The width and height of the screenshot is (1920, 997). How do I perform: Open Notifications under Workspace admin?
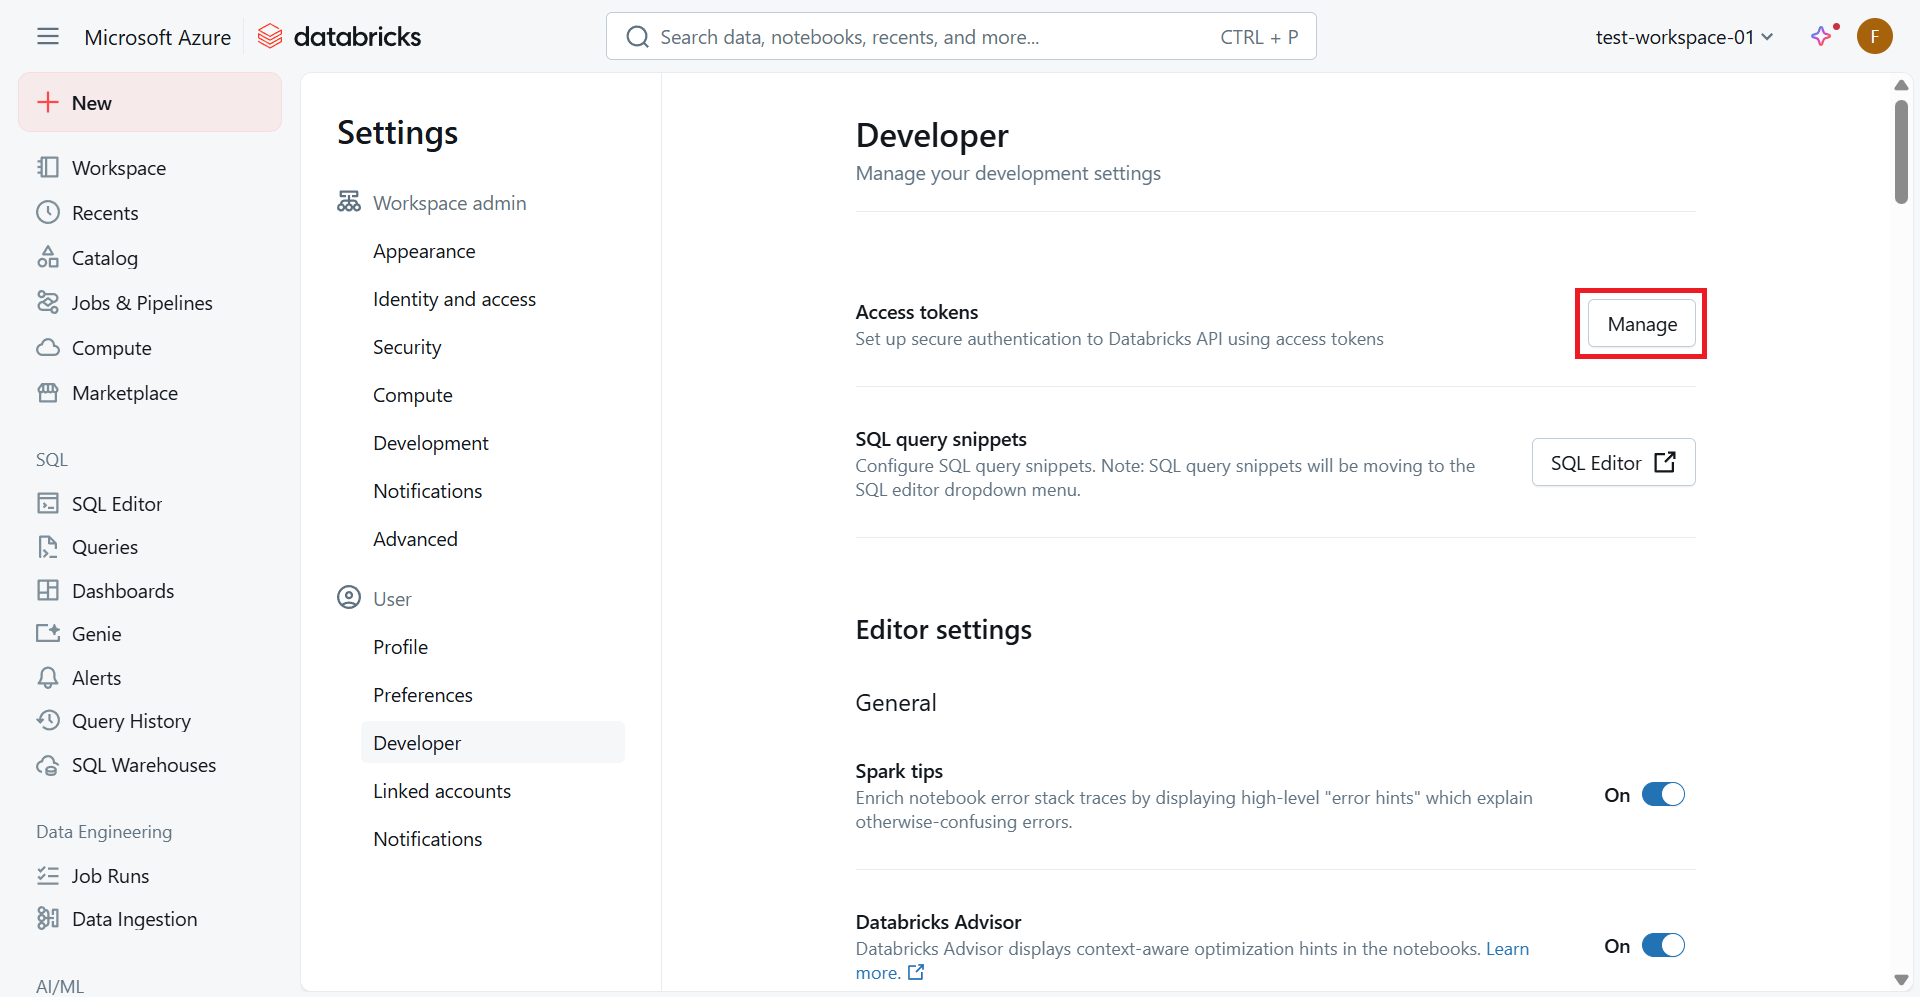pyautogui.click(x=427, y=491)
